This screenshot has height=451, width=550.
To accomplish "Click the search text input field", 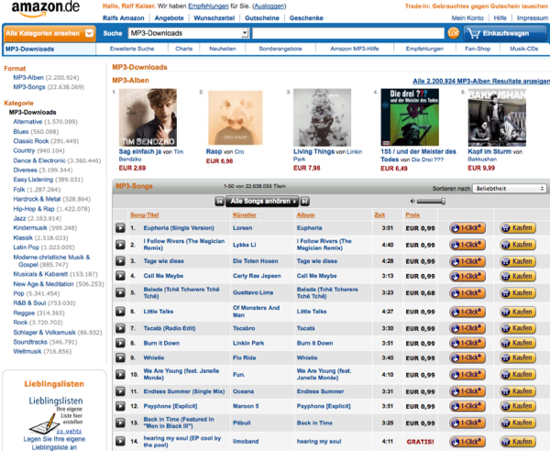I will (x=348, y=33).
